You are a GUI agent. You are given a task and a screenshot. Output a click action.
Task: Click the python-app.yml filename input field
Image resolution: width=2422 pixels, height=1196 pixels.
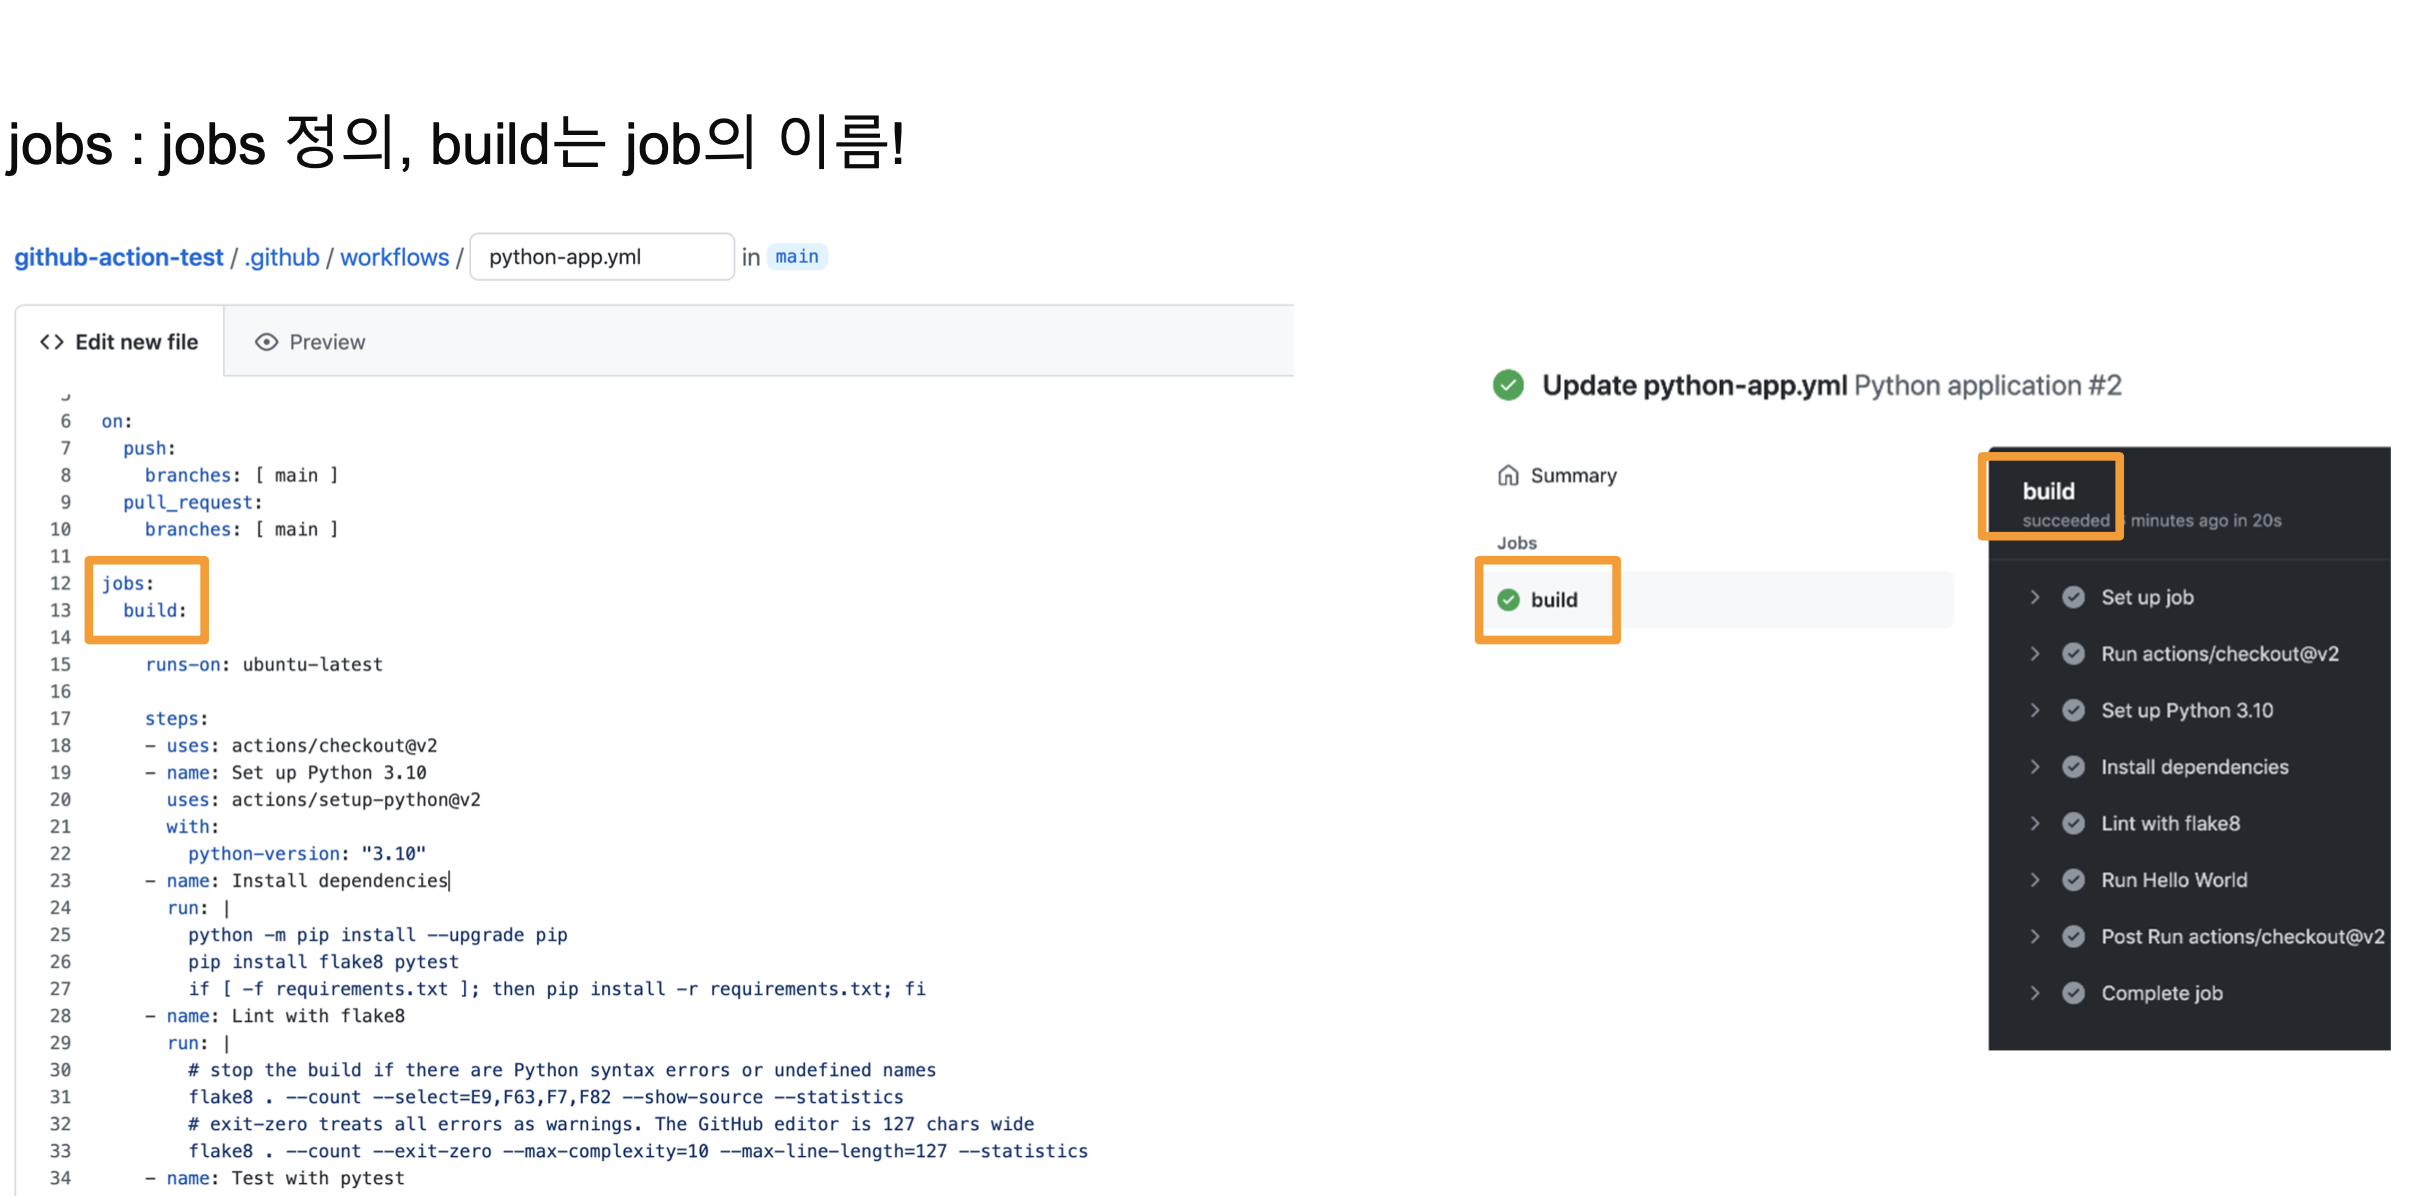click(601, 257)
